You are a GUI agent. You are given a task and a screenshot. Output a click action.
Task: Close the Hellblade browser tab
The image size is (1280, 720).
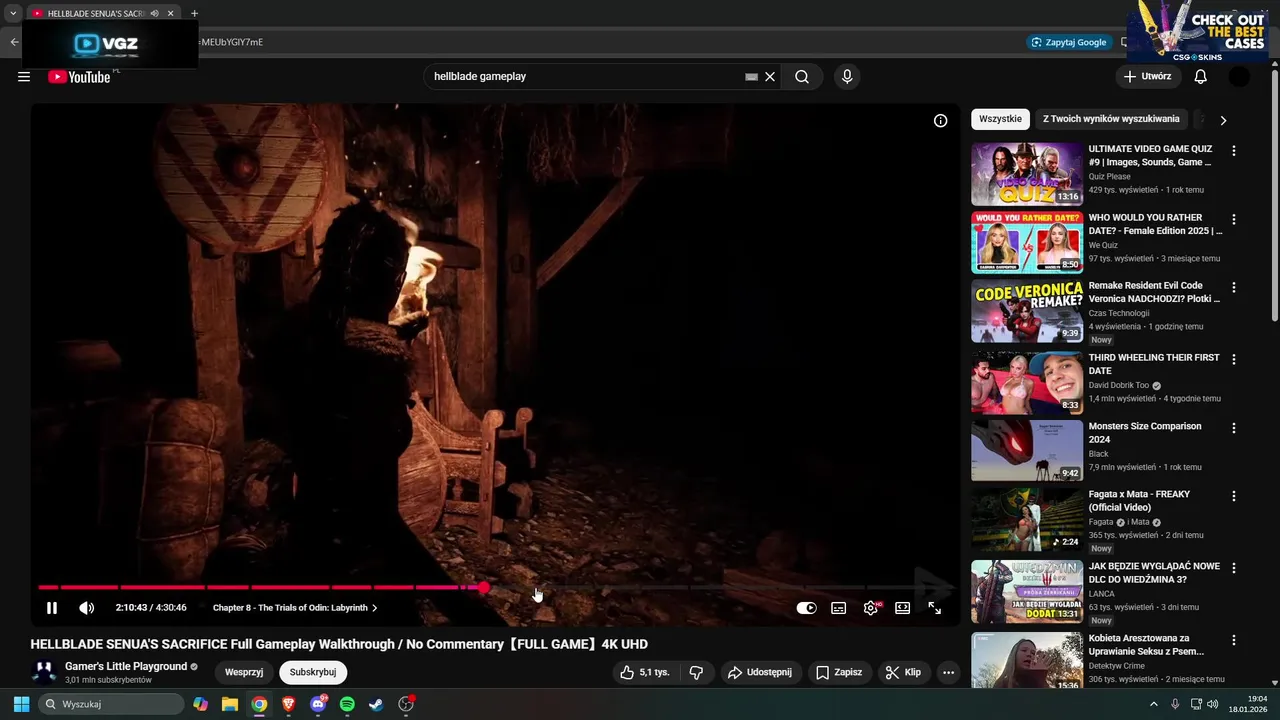click(x=171, y=13)
